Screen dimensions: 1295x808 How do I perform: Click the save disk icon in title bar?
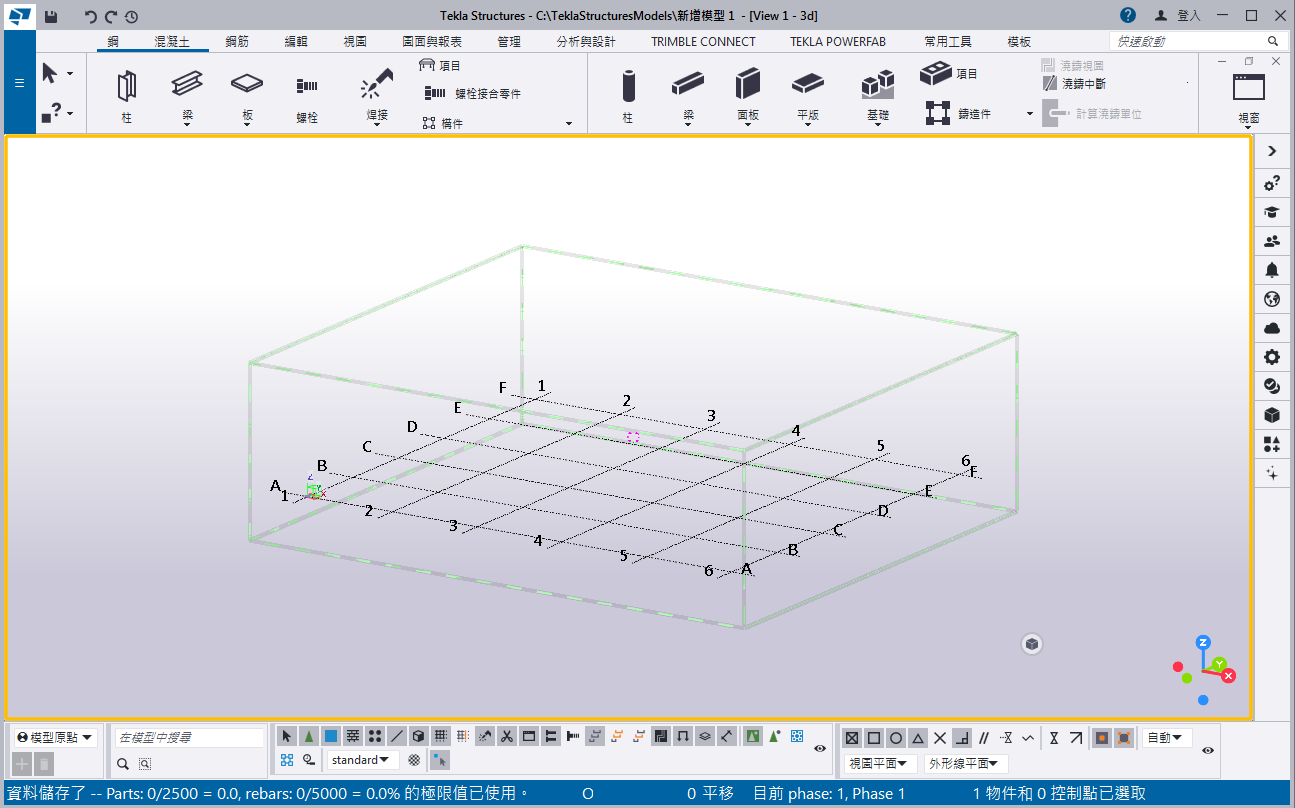pos(51,16)
